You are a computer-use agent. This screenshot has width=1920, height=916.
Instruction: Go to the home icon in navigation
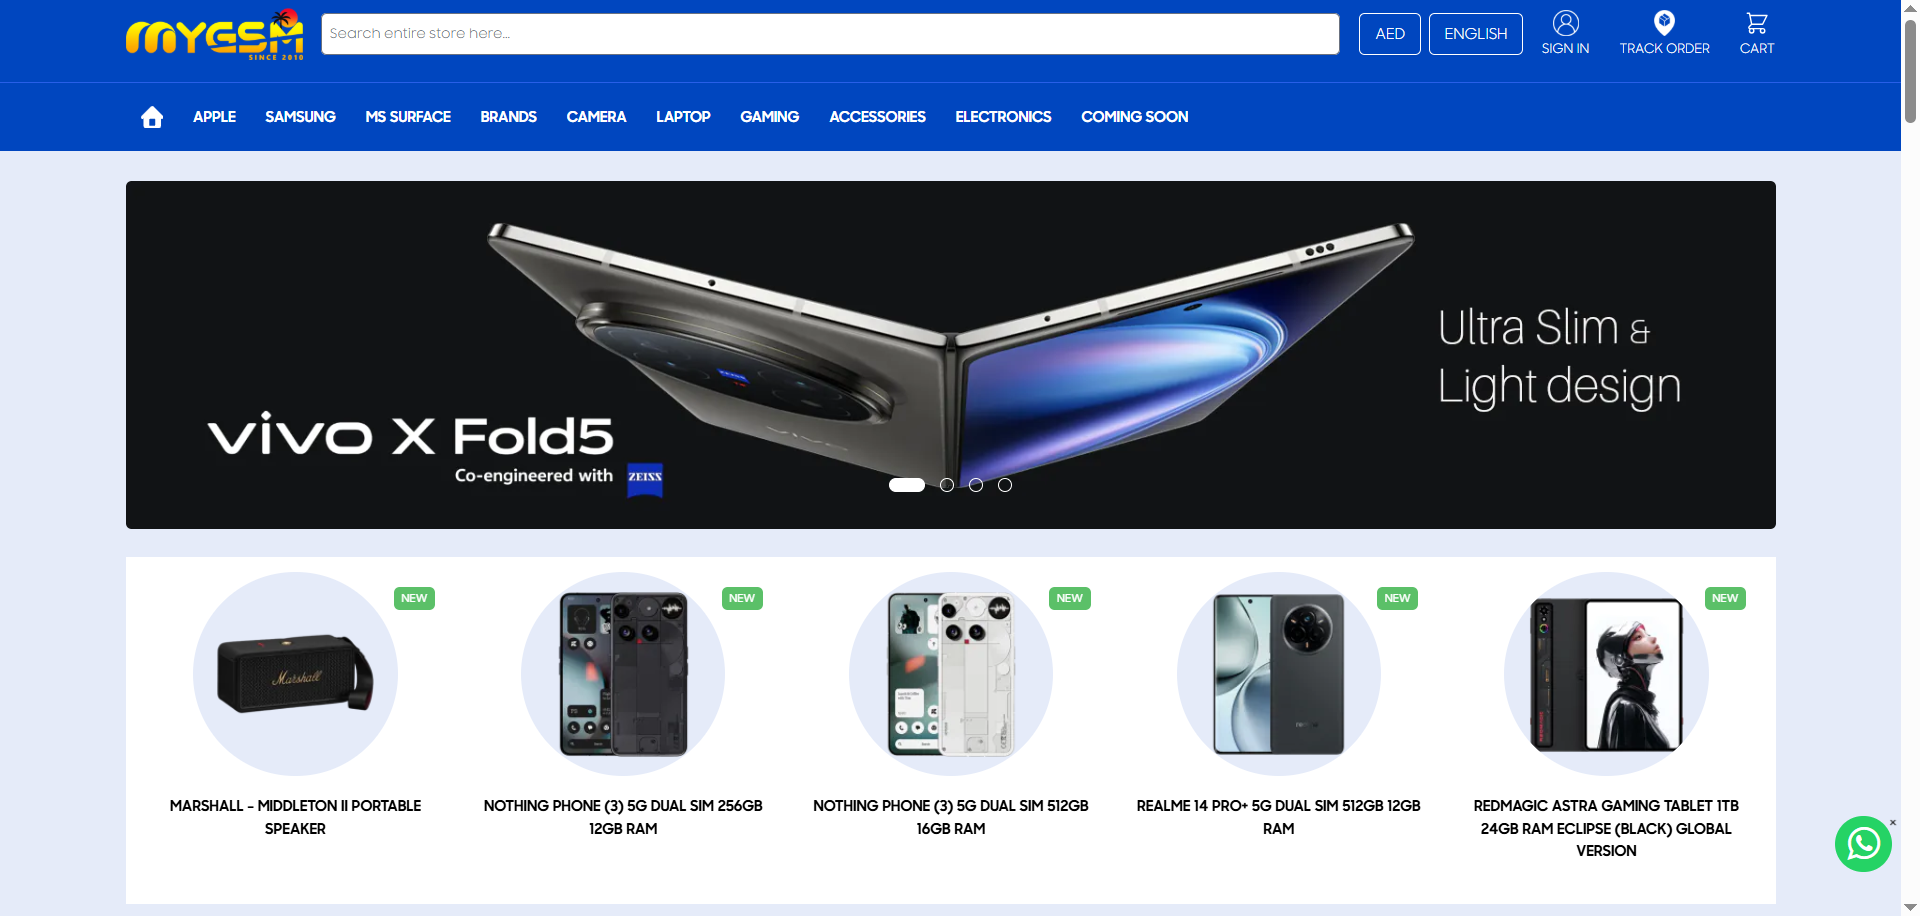point(152,117)
